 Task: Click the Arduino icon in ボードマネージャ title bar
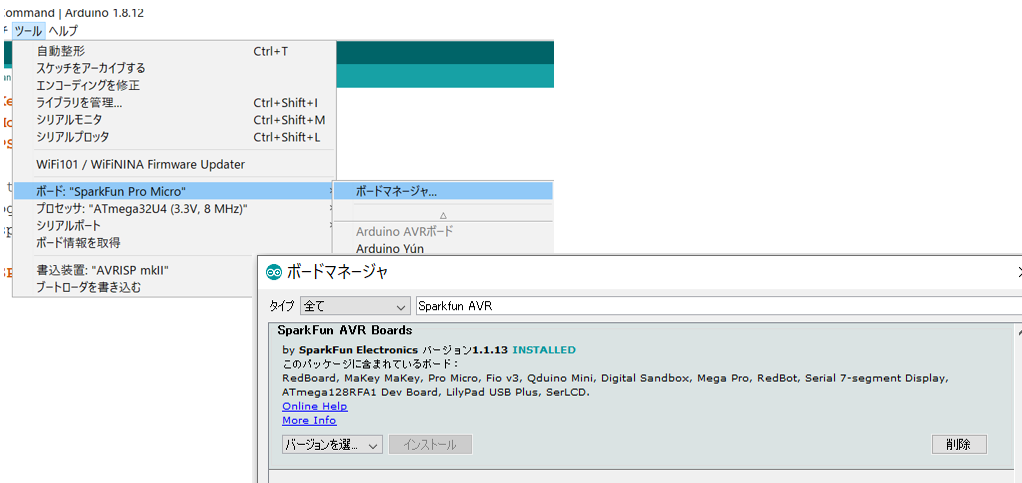tap(274, 272)
